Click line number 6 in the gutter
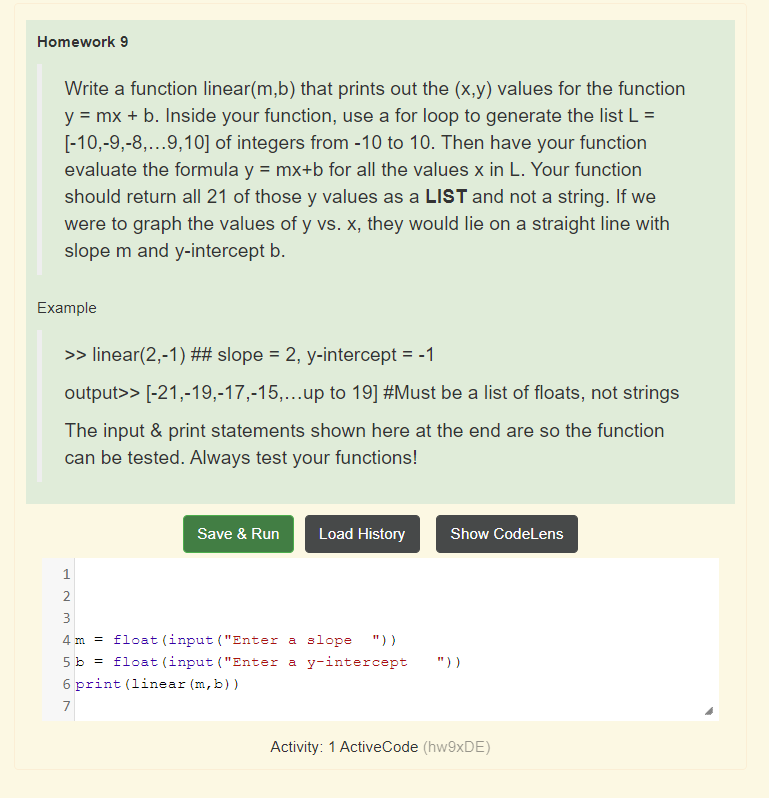This screenshot has height=798, width=769. [66, 684]
